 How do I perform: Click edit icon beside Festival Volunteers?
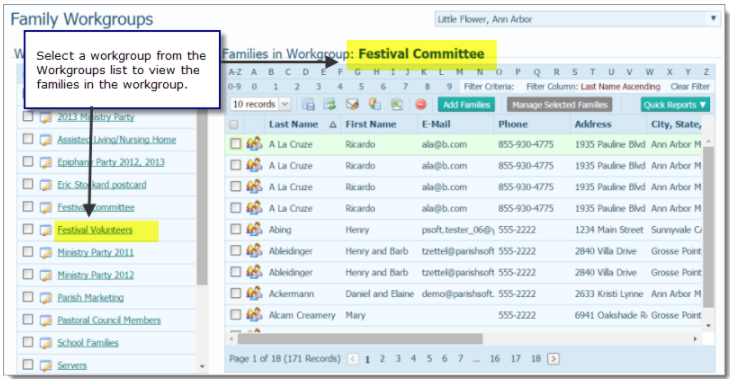46,230
